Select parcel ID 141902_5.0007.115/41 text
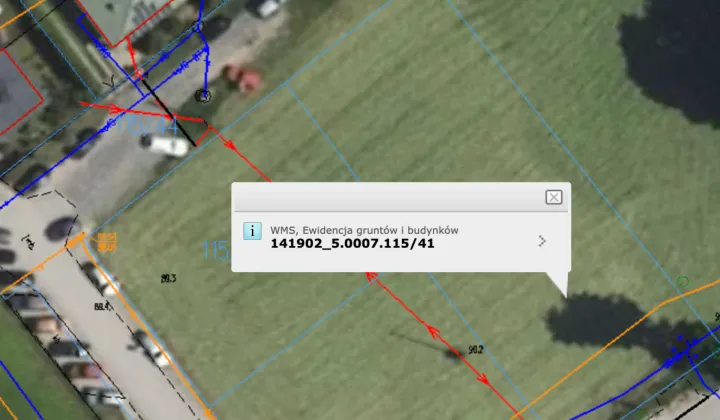 352,243
